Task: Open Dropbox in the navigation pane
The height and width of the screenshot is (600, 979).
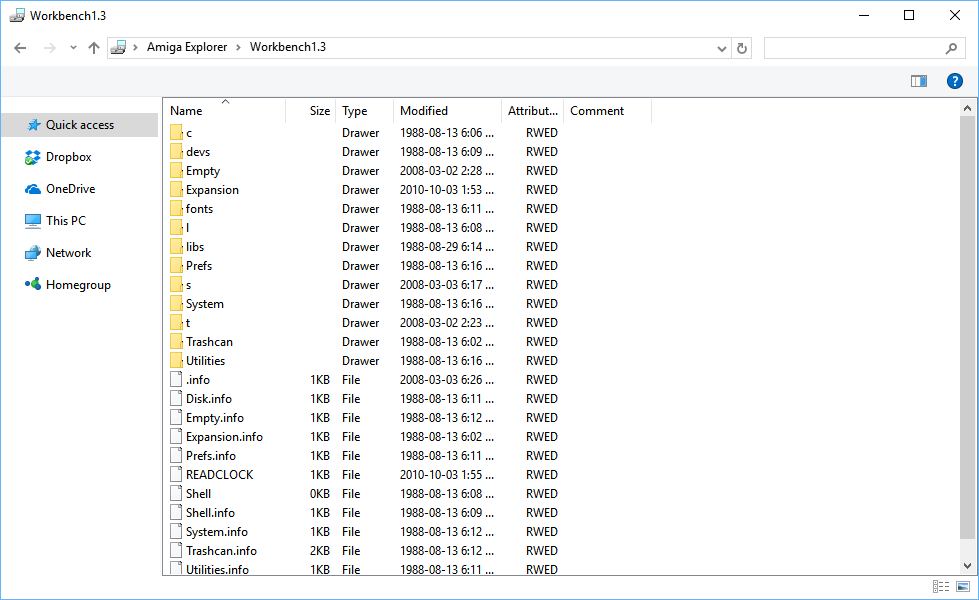Action: pos(69,157)
